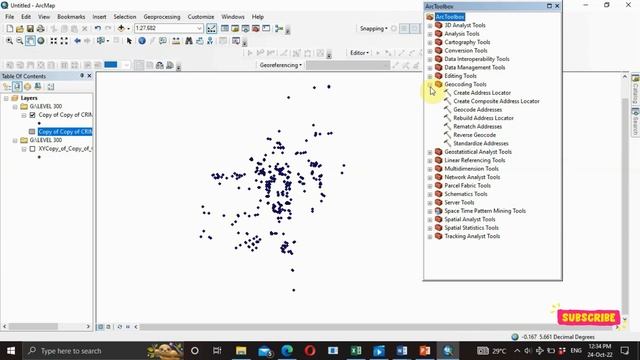Open the map scale dropdown
The image size is (640, 360).
[x=199, y=28]
